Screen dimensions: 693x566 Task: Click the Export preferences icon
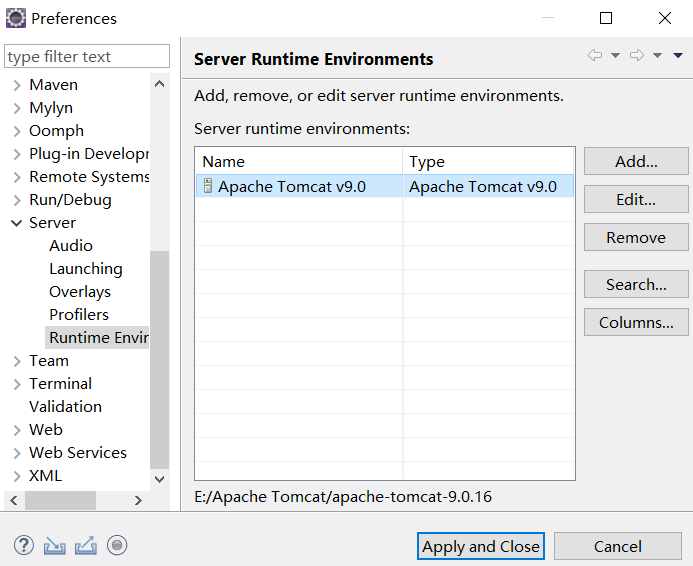point(86,545)
